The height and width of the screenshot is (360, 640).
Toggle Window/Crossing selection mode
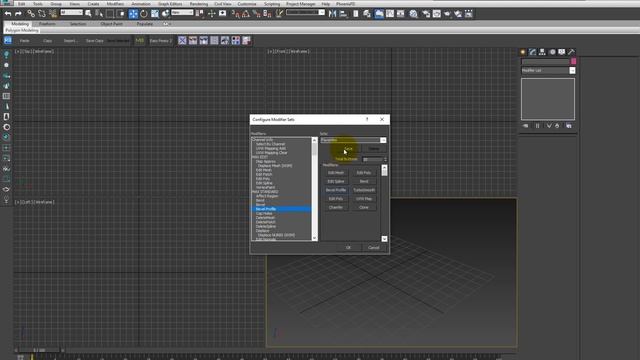[121, 14]
